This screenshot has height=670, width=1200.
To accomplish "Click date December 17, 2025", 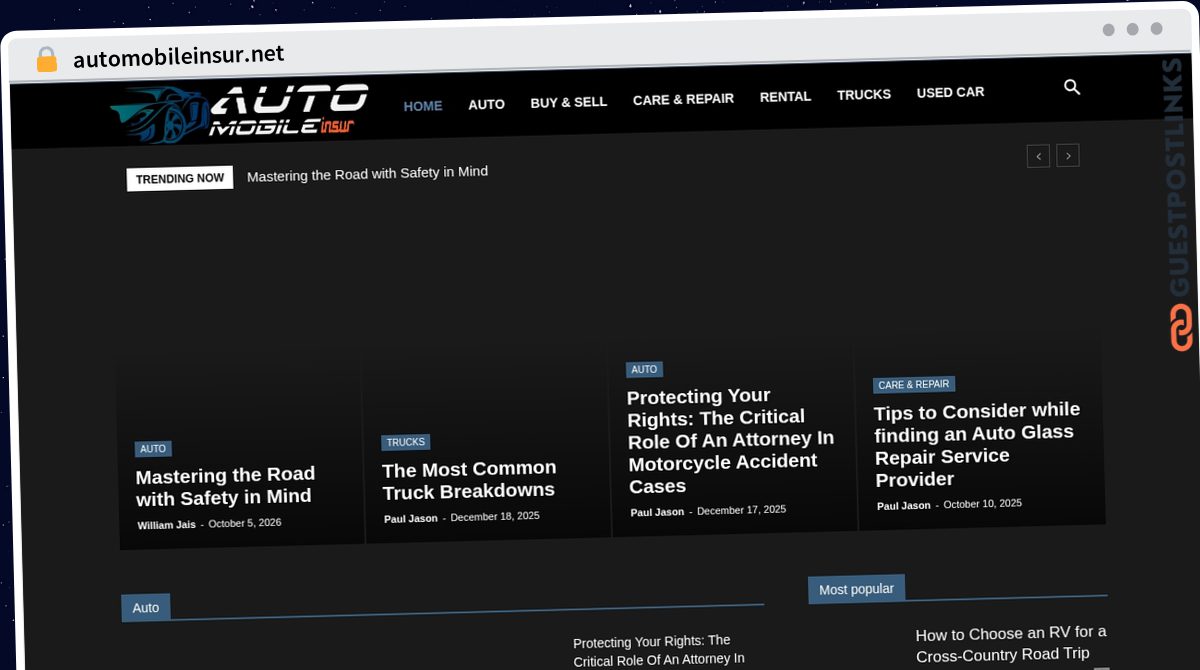I will [741, 510].
